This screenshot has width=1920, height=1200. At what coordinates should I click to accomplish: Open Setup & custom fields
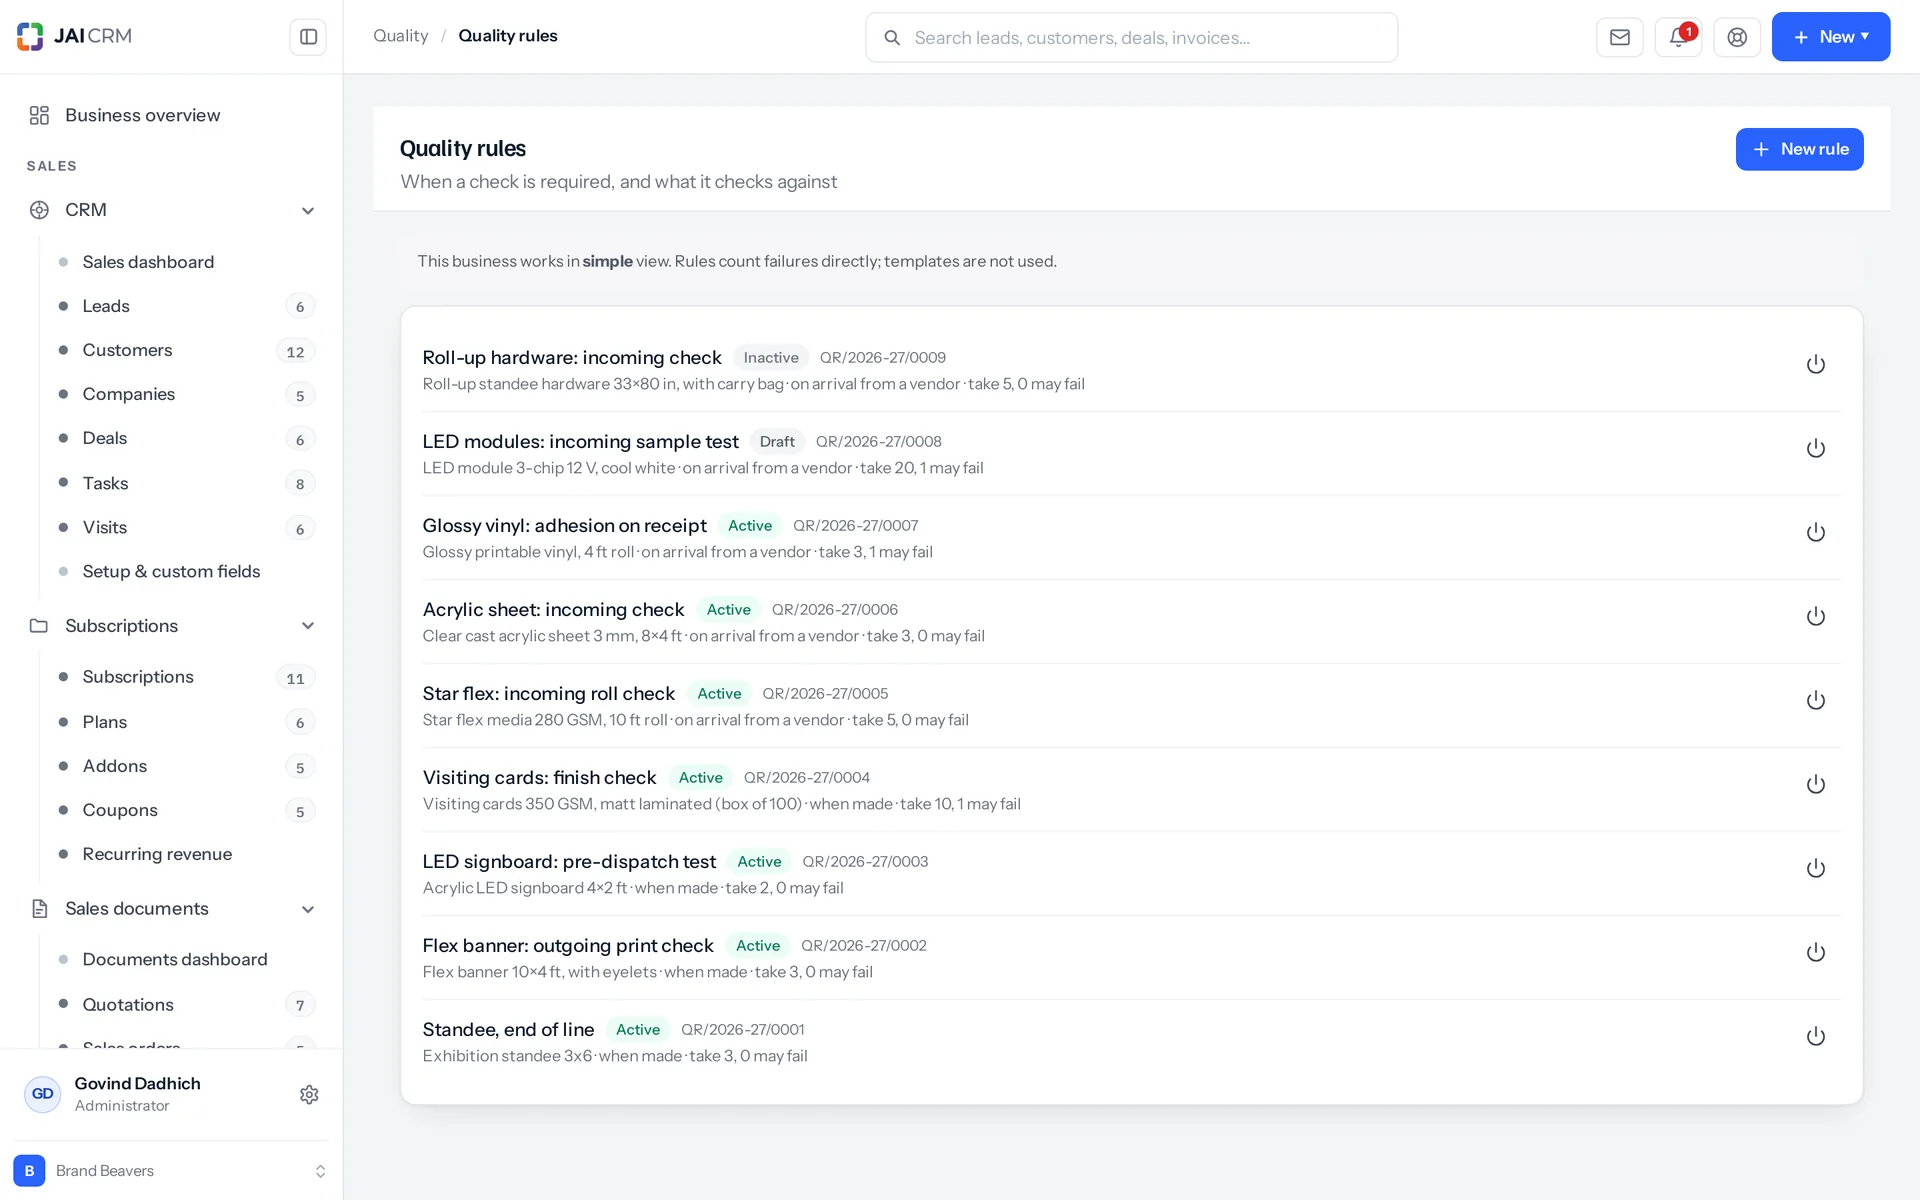(186, 571)
